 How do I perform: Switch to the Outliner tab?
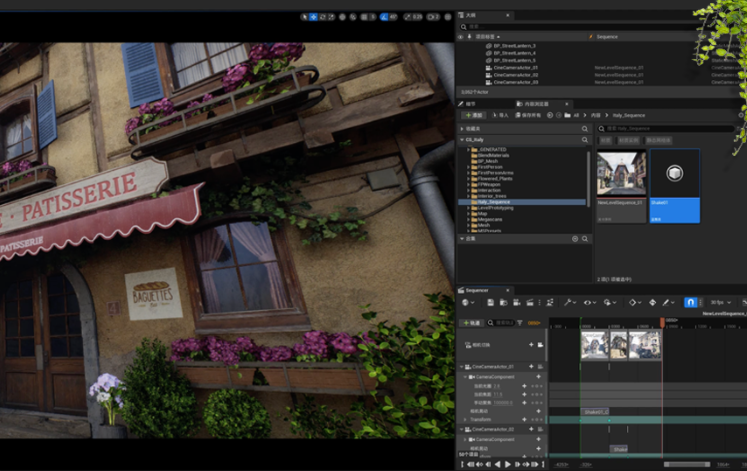click(471, 15)
